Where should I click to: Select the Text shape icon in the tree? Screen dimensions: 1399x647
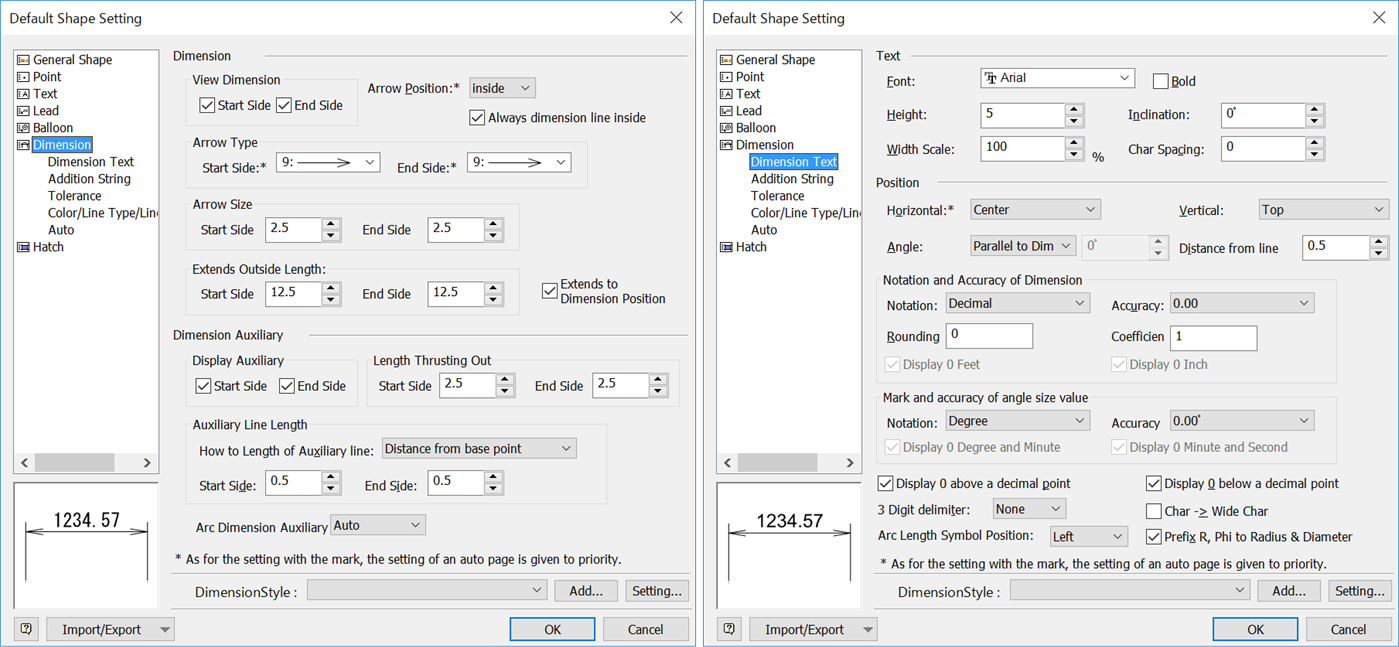pyautogui.click(x=24, y=93)
